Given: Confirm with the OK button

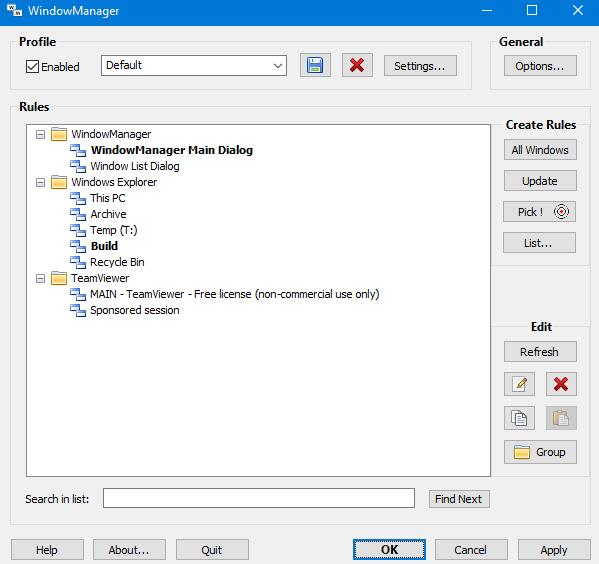Looking at the screenshot, I should tap(389, 549).
